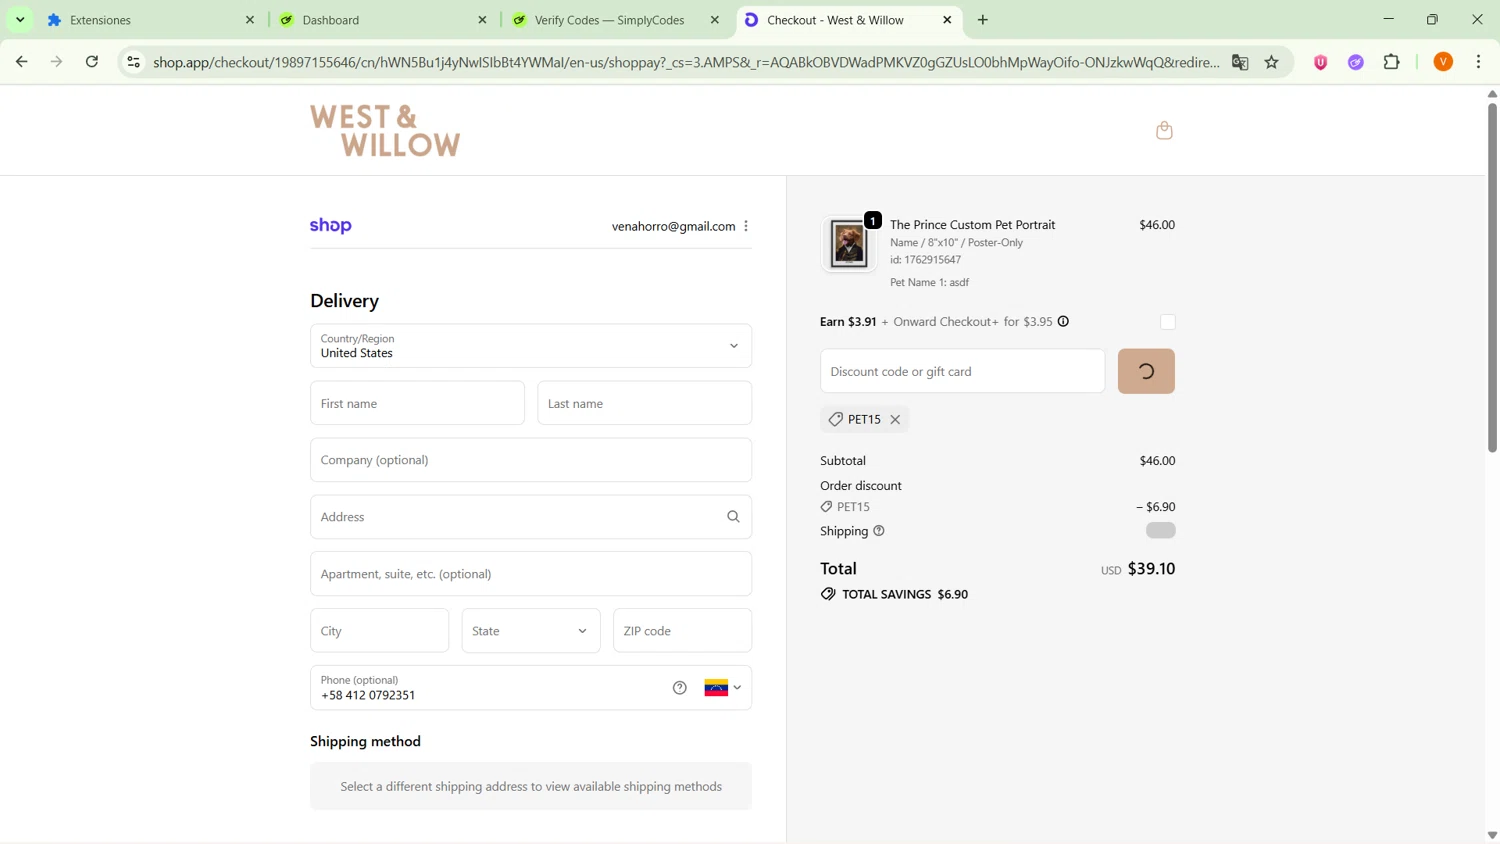The image size is (1500, 844).
Task: Click the Discount code or gift card field
Action: (x=963, y=372)
